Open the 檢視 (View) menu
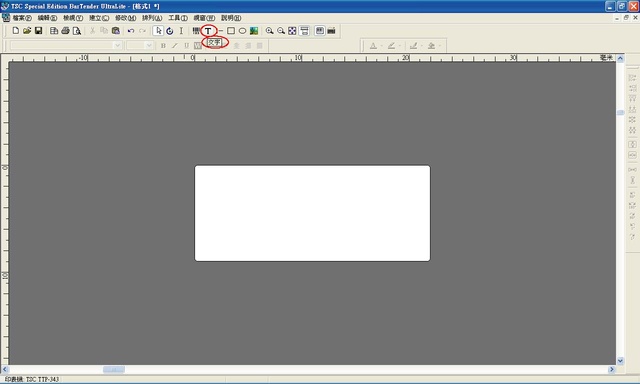Screen dimensions: 640x384 pyautogui.click(x=73, y=18)
